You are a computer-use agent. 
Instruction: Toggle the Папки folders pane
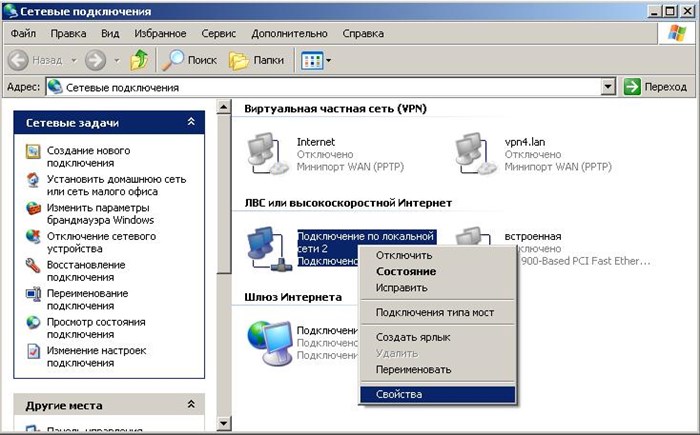point(257,60)
